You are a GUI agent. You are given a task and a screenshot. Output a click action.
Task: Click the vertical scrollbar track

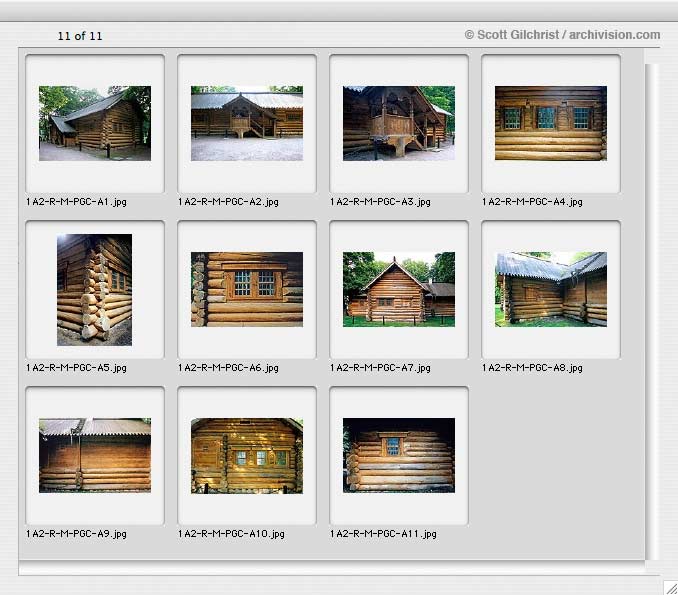pyautogui.click(x=652, y=311)
